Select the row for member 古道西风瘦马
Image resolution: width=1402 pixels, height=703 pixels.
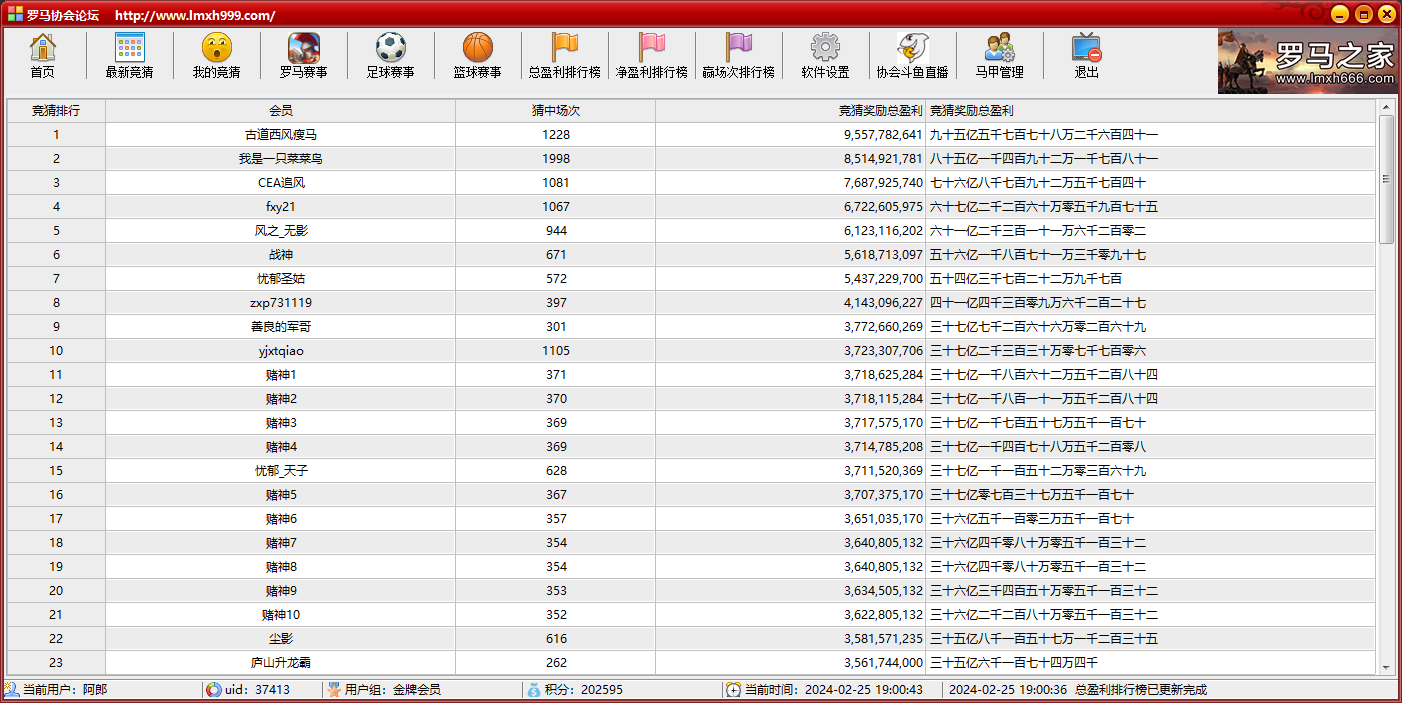[x=280, y=135]
